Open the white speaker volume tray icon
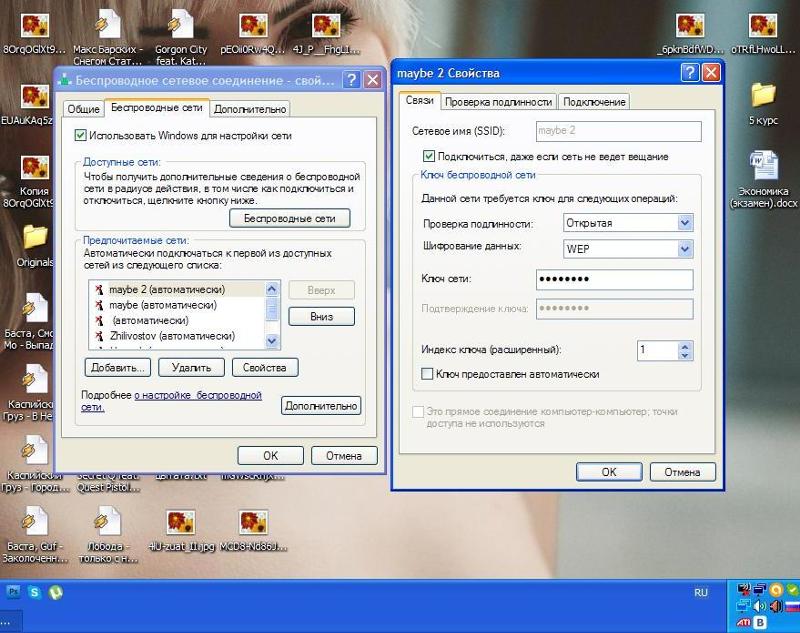The width and height of the screenshot is (800, 633). (x=760, y=606)
